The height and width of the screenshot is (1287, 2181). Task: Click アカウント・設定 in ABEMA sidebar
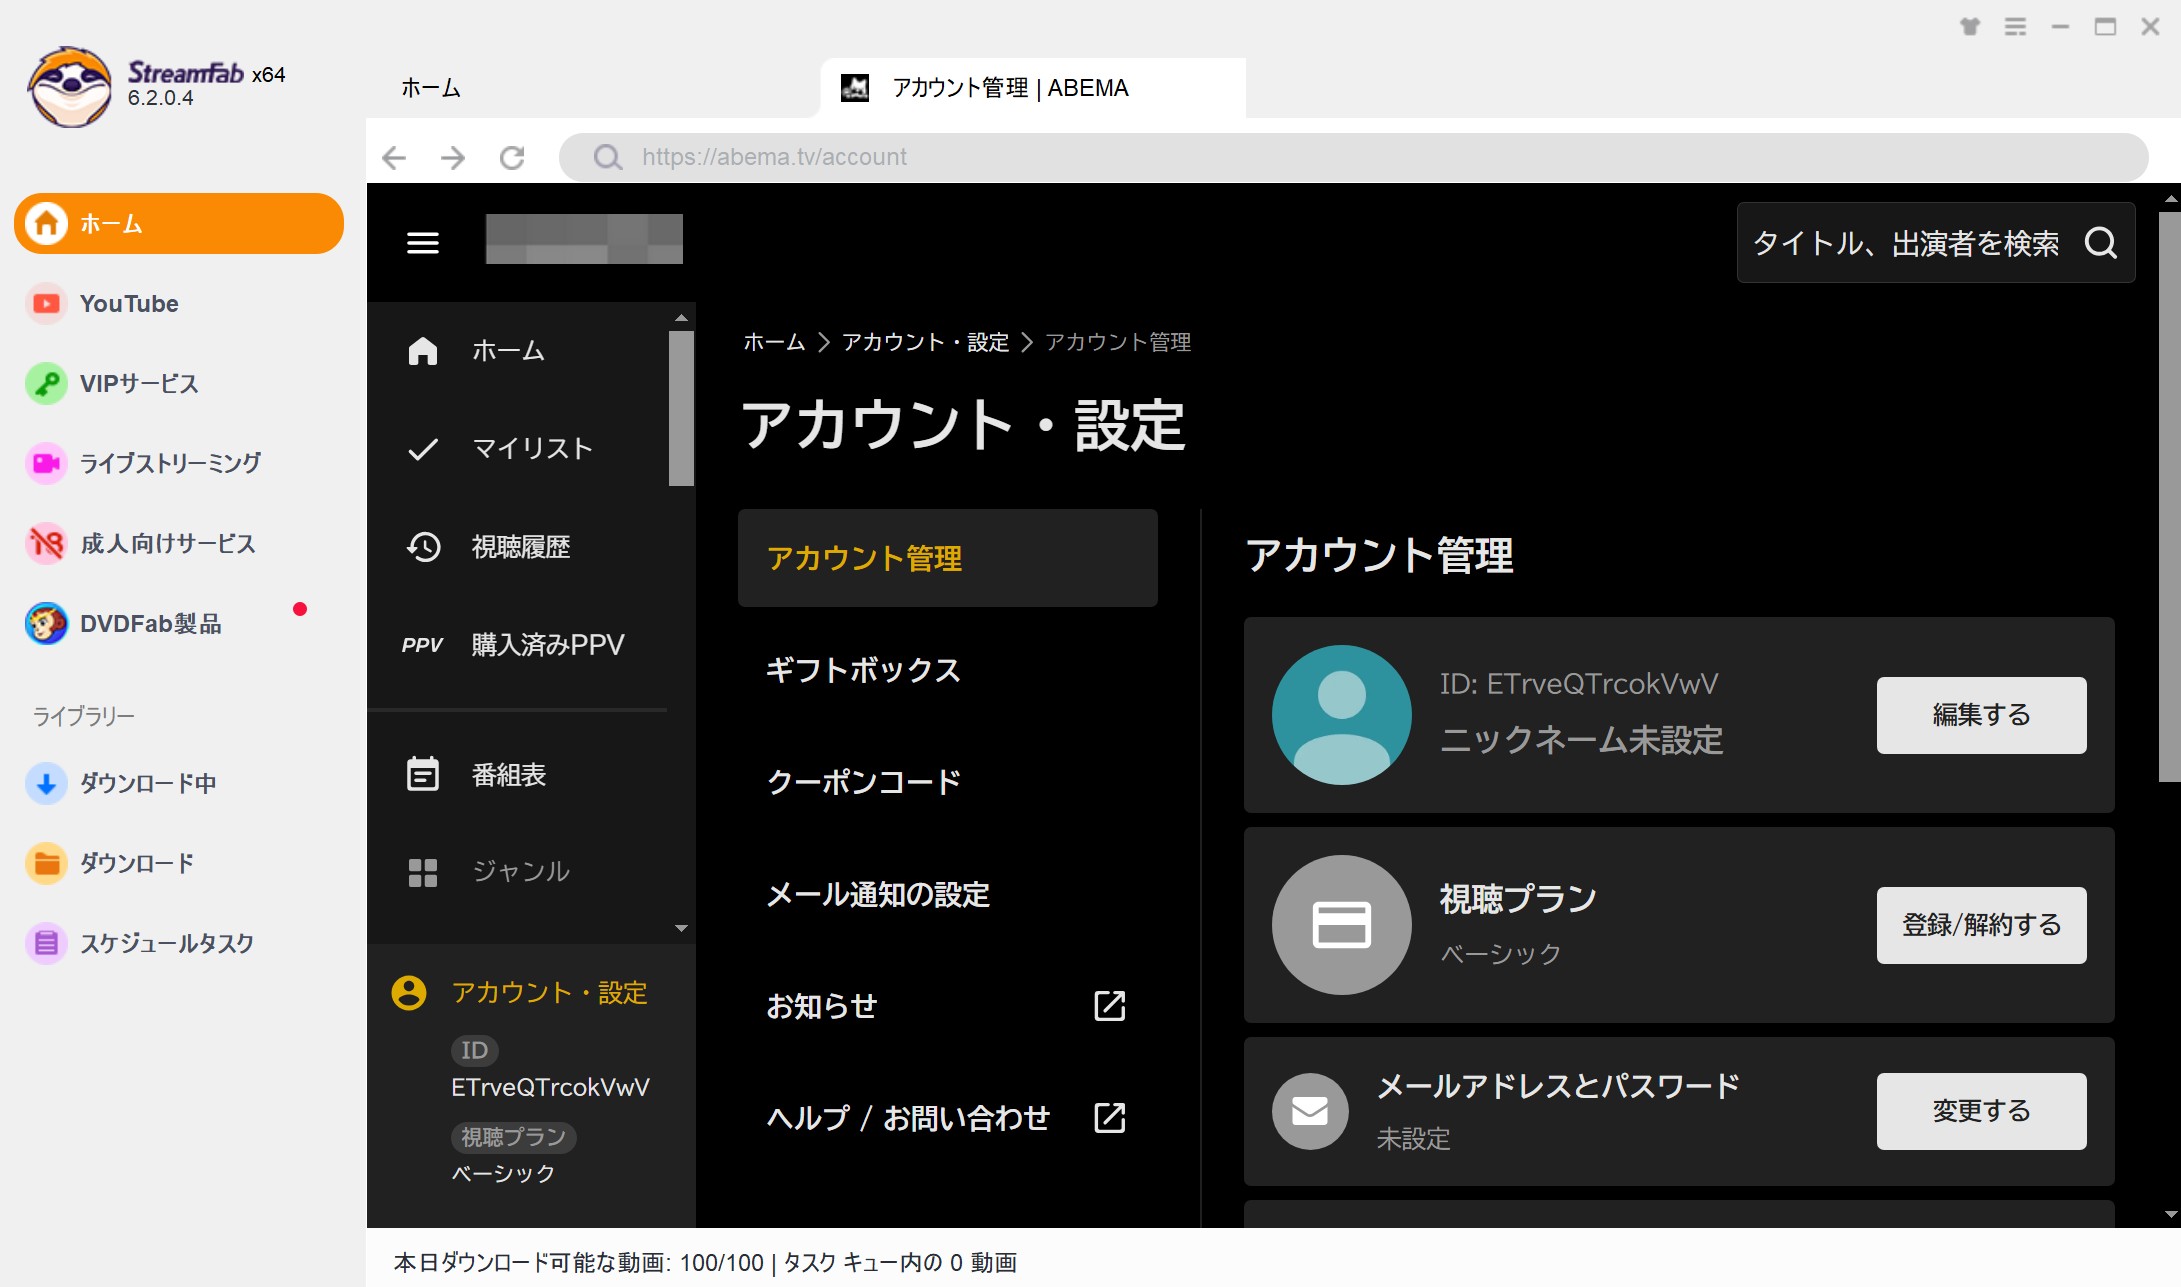[549, 993]
